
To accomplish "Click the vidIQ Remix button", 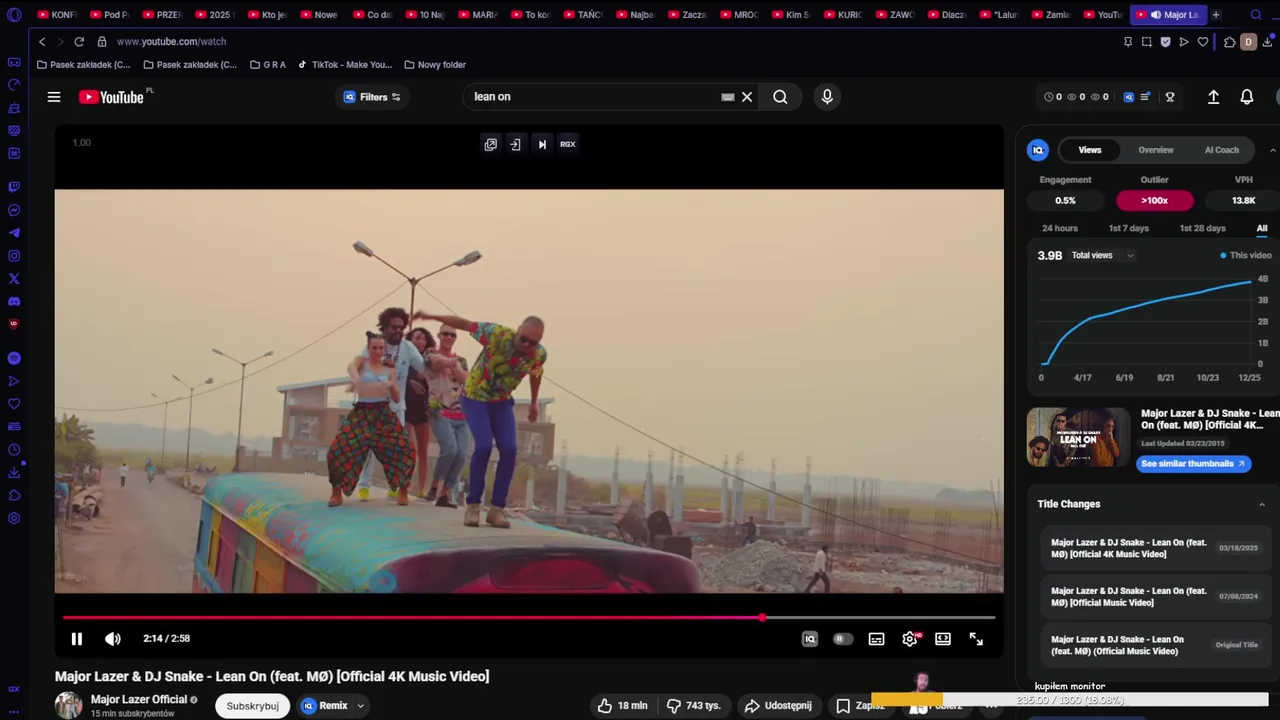I will click(x=324, y=706).
